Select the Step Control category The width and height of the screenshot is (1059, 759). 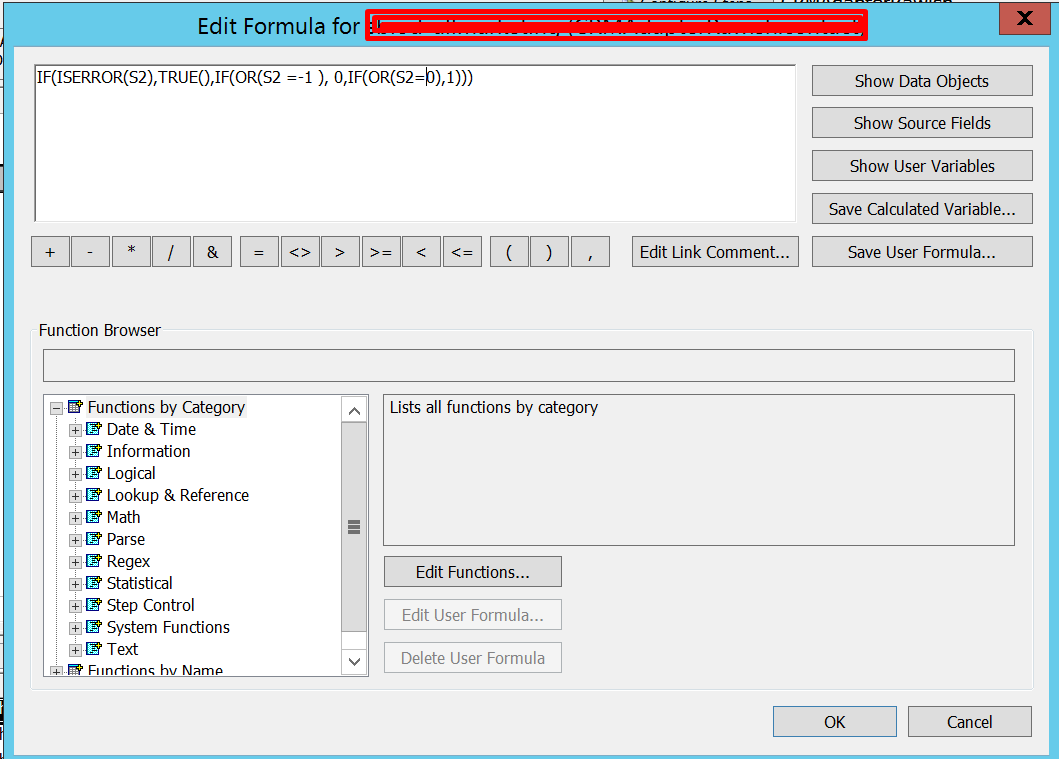coord(150,606)
